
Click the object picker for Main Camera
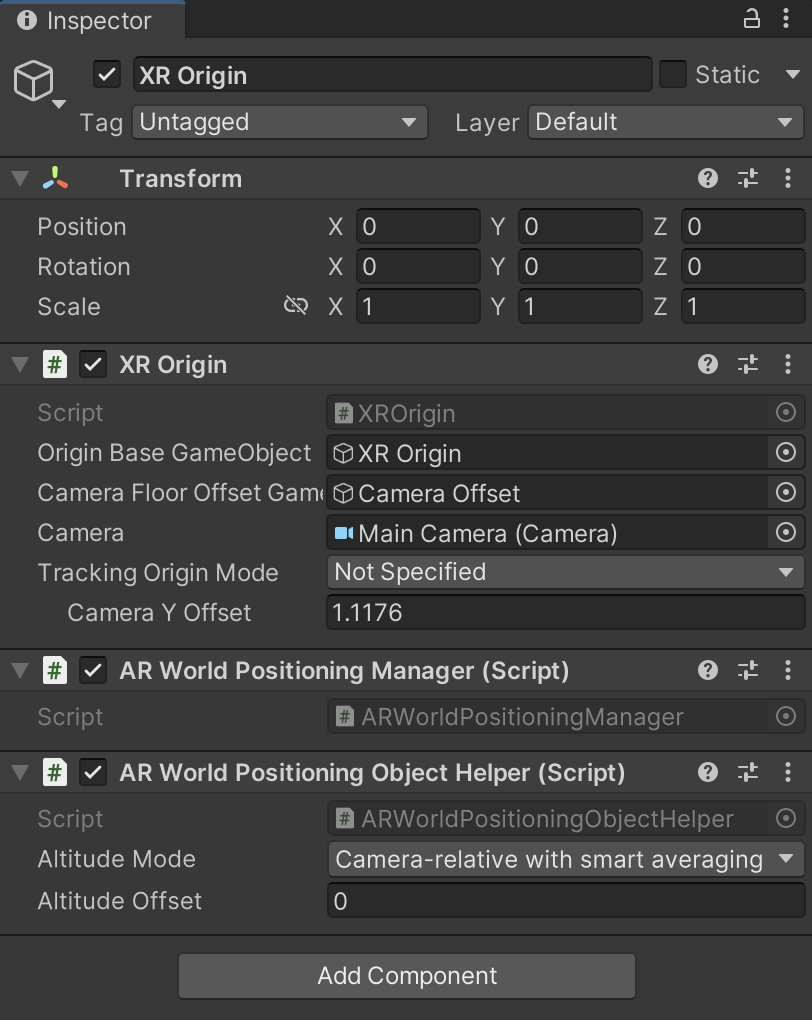pyautogui.click(x=786, y=533)
